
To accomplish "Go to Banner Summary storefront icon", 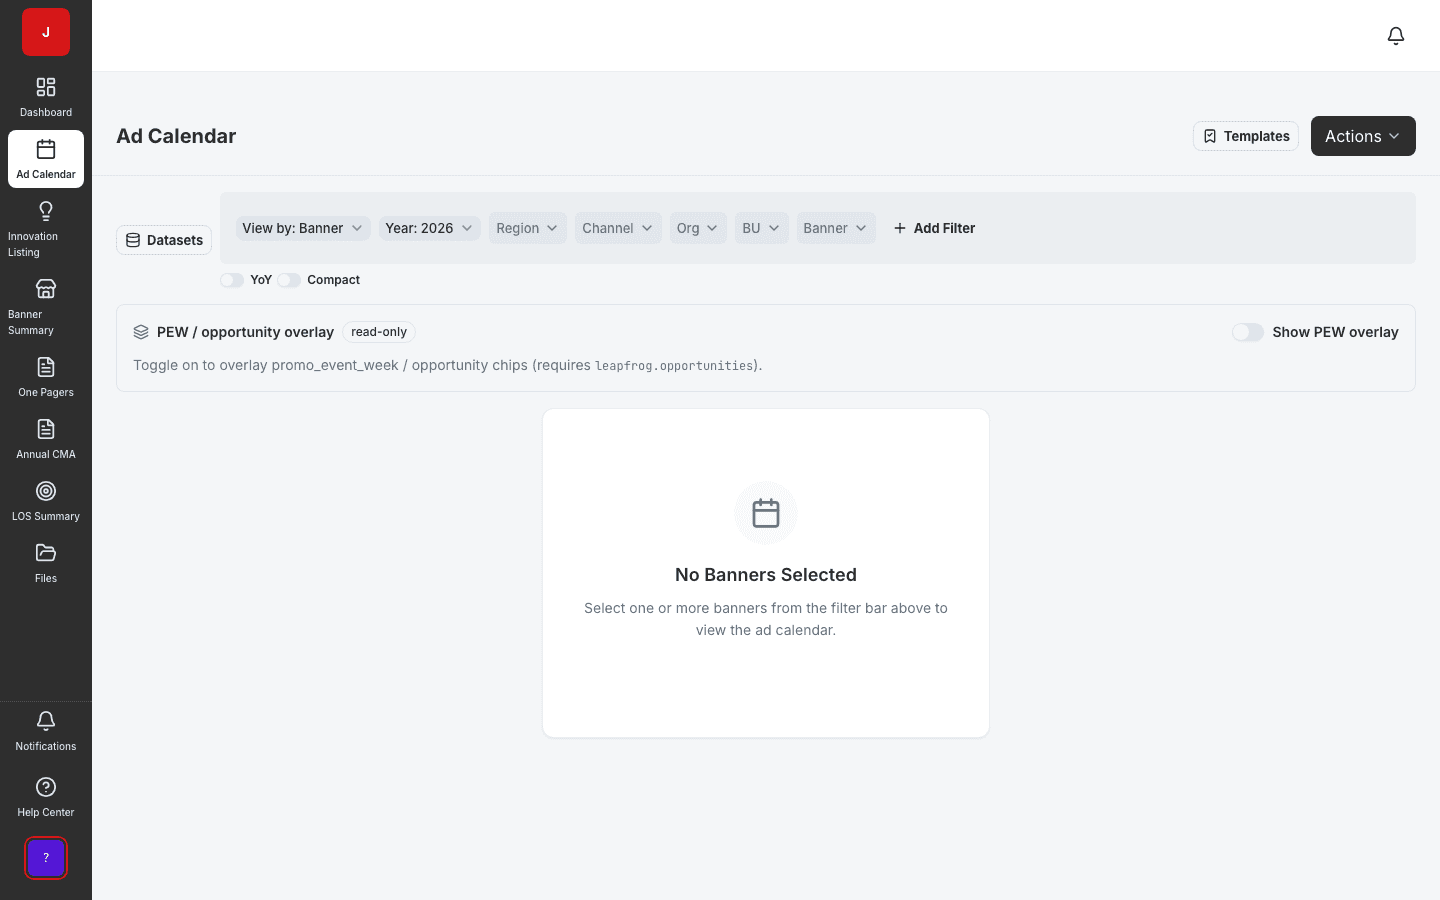I will pos(46,289).
